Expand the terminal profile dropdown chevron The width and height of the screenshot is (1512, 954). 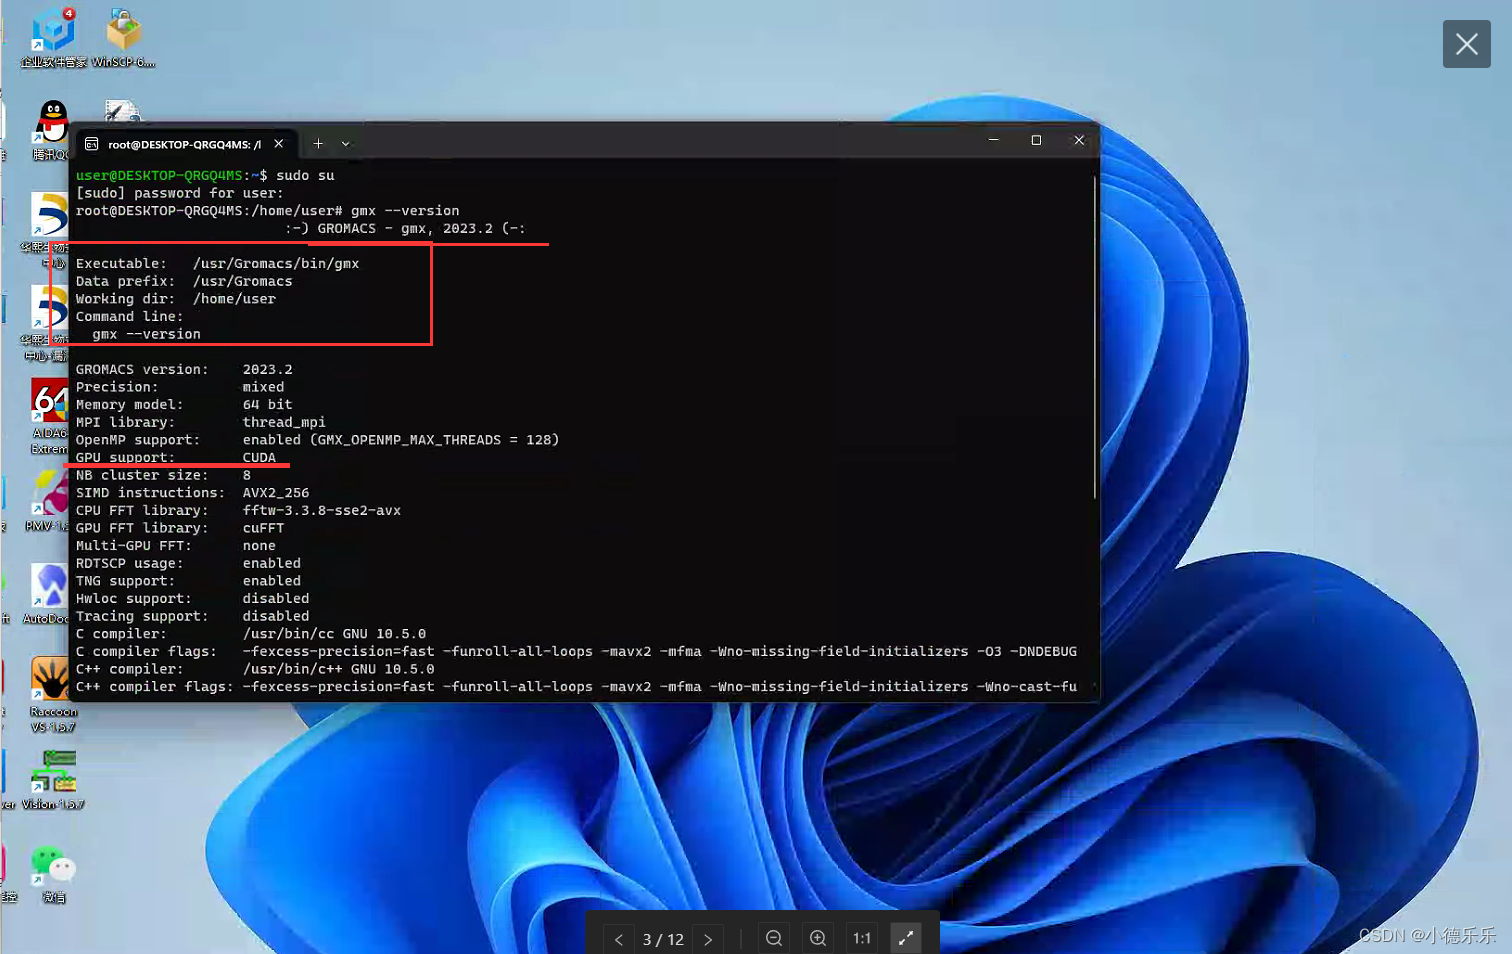pos(346,144)
